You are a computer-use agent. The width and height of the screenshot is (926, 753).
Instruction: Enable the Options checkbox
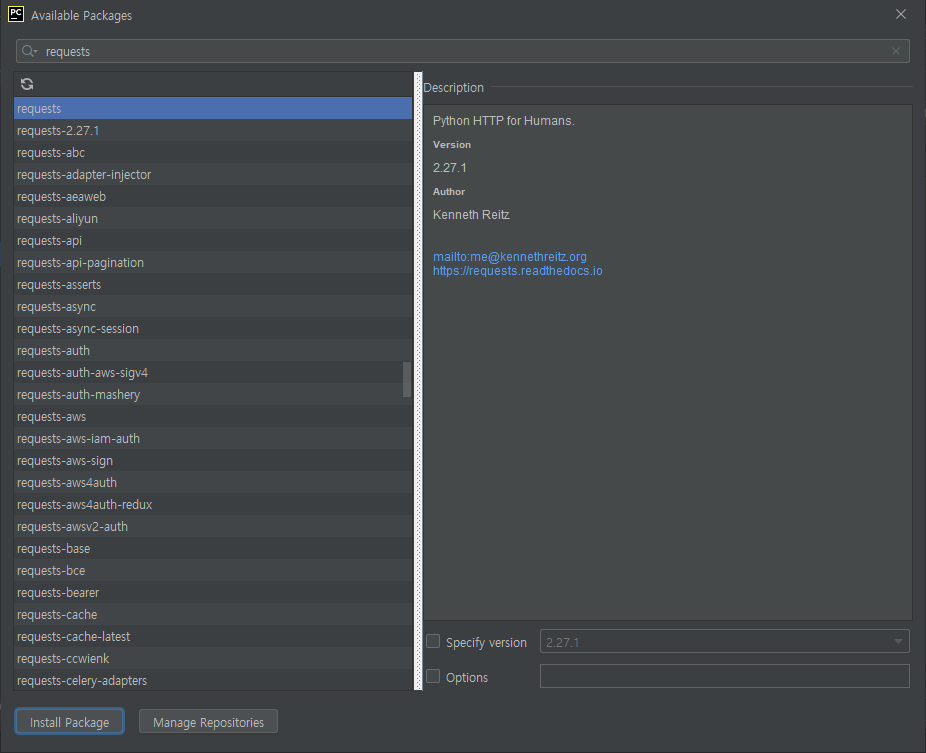[x=433, y=676]
